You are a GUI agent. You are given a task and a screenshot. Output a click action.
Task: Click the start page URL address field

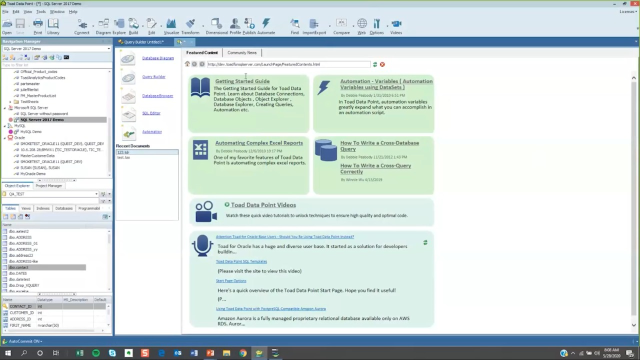coord(288,64)
